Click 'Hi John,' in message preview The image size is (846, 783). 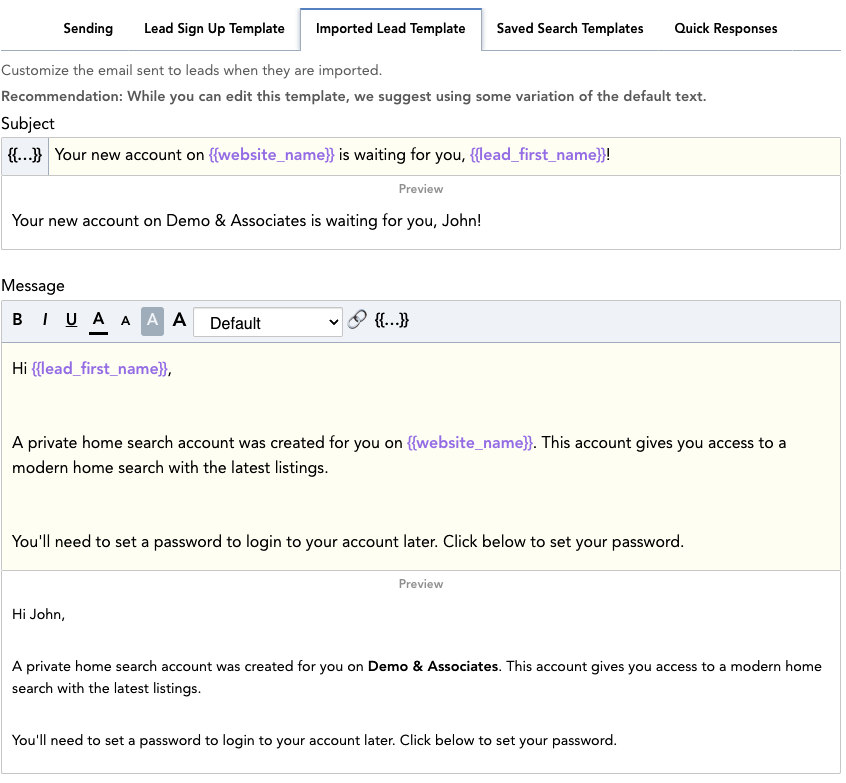pos(38,615)
